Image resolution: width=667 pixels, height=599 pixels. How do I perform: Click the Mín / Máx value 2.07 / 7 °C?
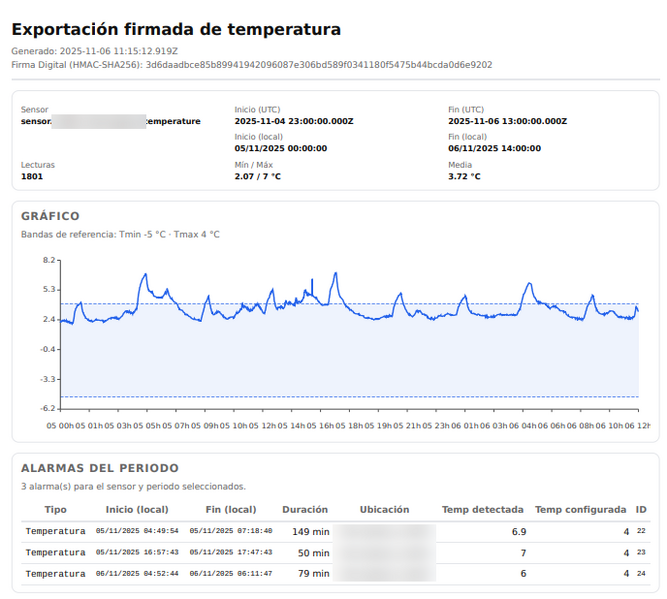257,176
